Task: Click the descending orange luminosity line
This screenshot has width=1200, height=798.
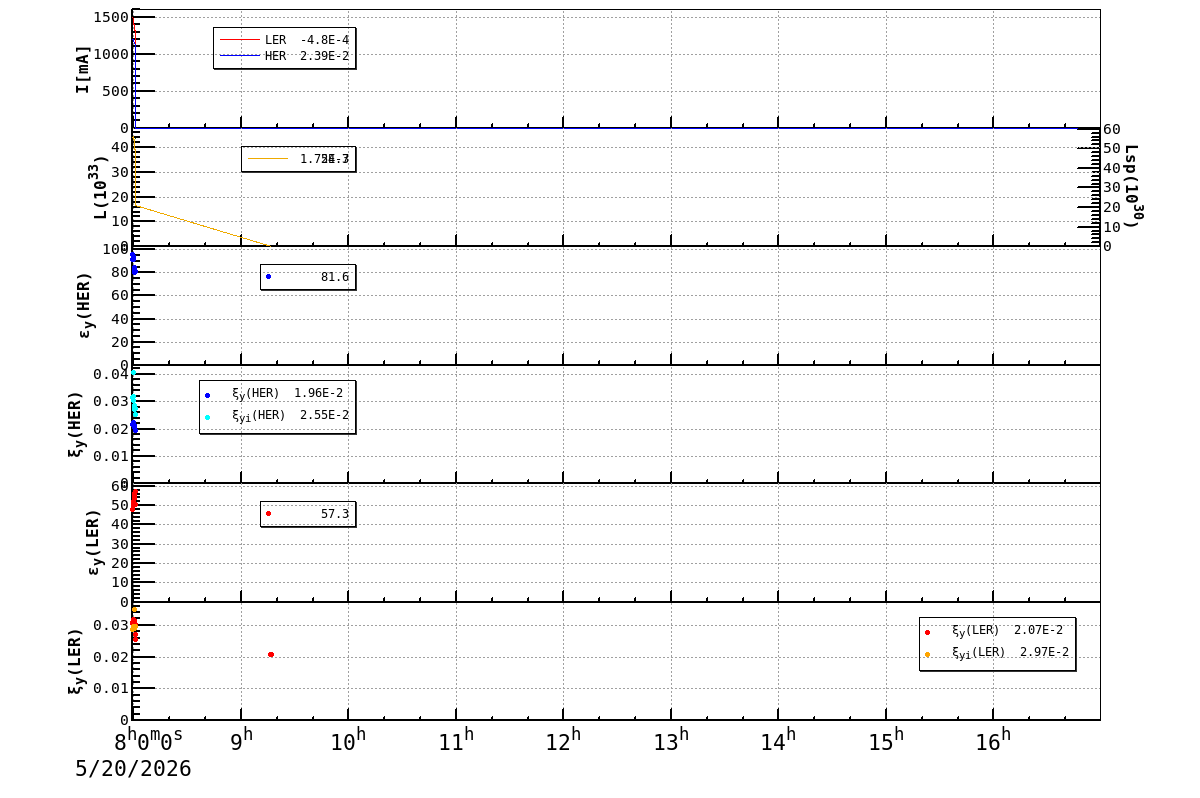Action: (x=201, y=225)
